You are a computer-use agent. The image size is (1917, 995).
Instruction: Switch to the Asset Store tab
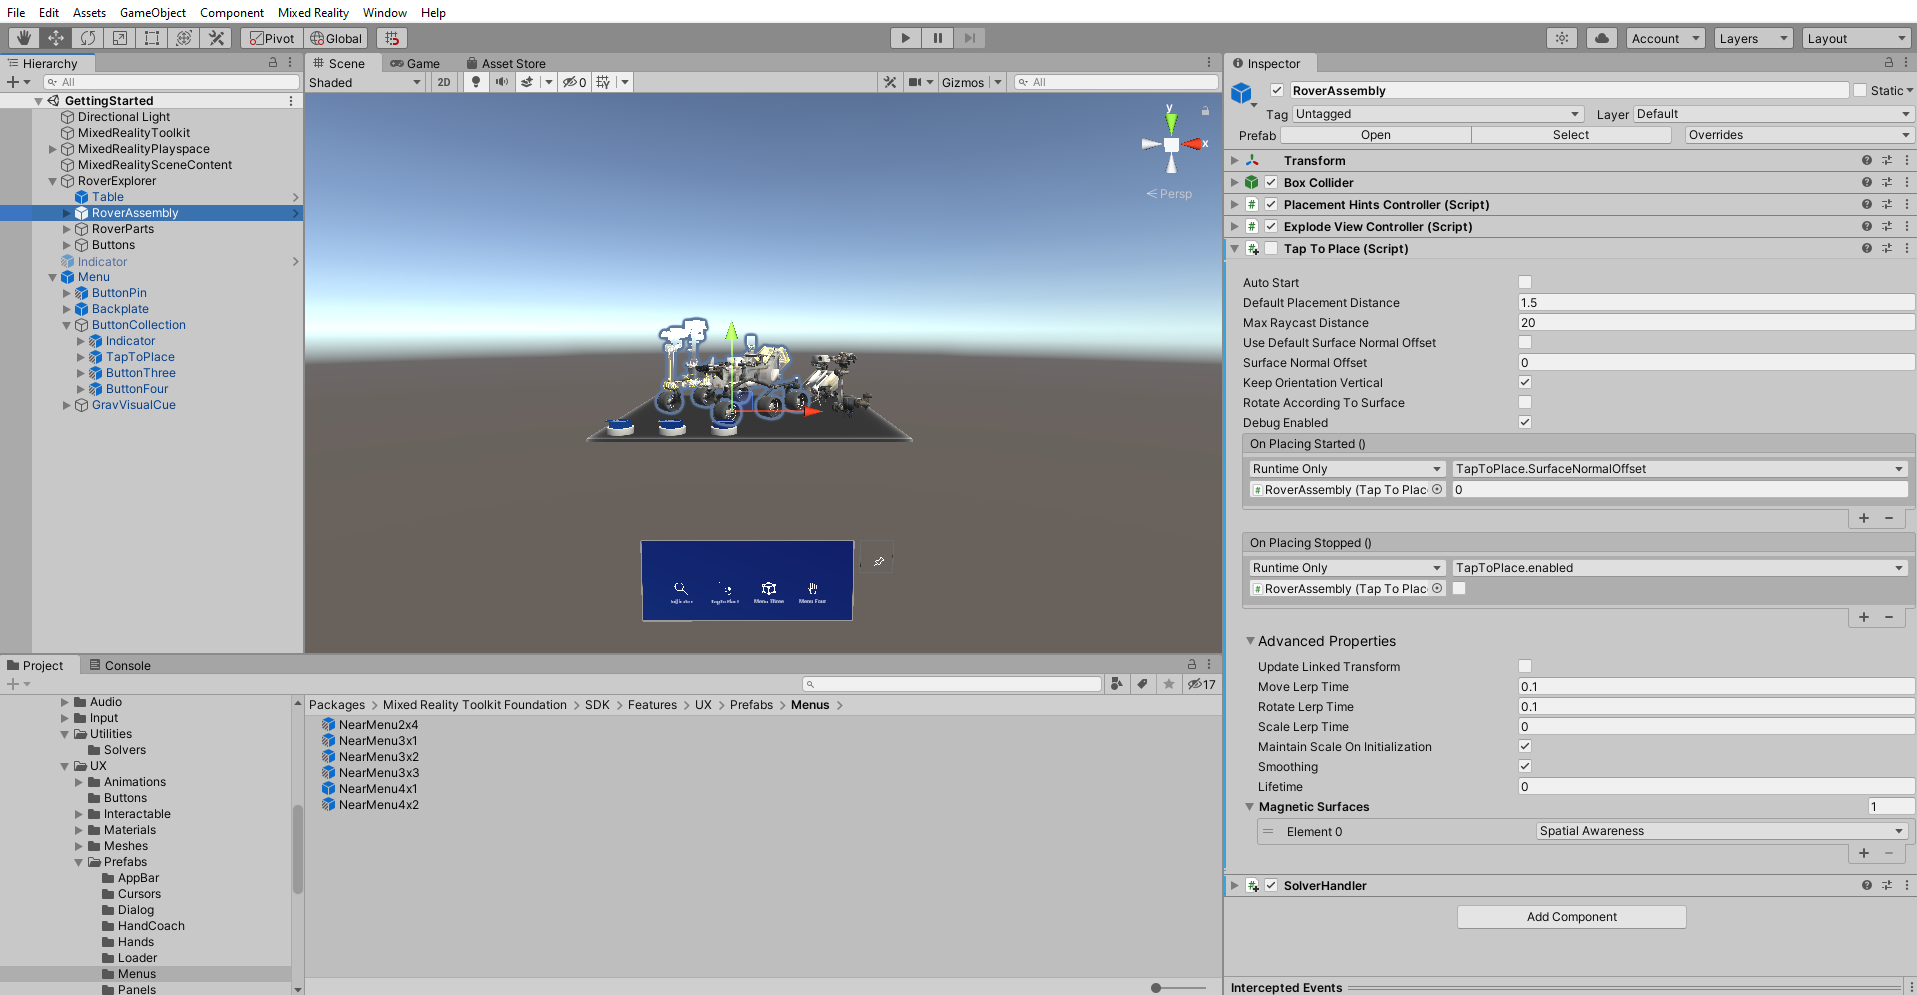point(506,63)
